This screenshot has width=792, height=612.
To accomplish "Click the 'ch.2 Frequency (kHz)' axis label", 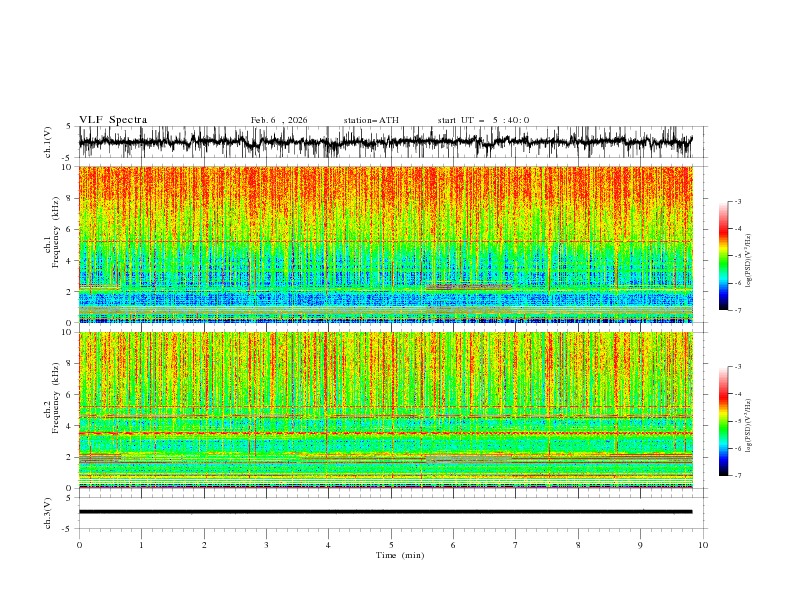I will point(53,398).
